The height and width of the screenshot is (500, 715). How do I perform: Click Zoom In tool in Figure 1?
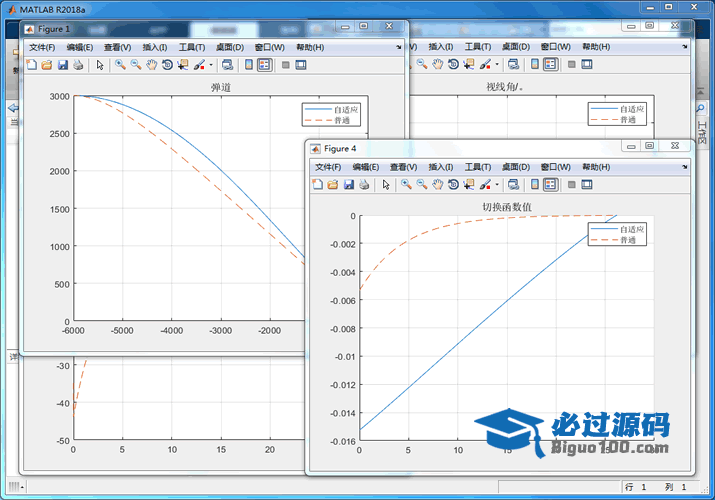tap(119, 65)
